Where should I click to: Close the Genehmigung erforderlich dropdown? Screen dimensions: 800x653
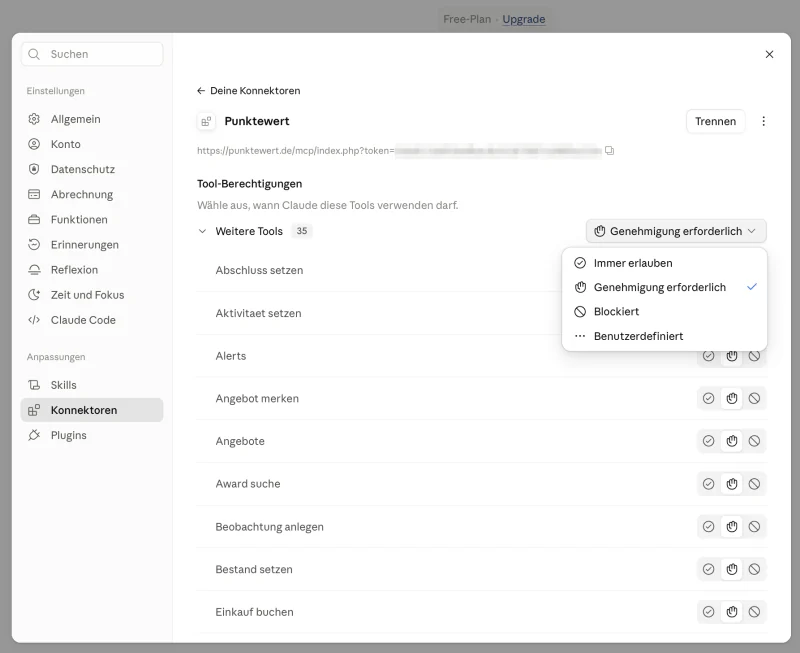tap(676, 231)
